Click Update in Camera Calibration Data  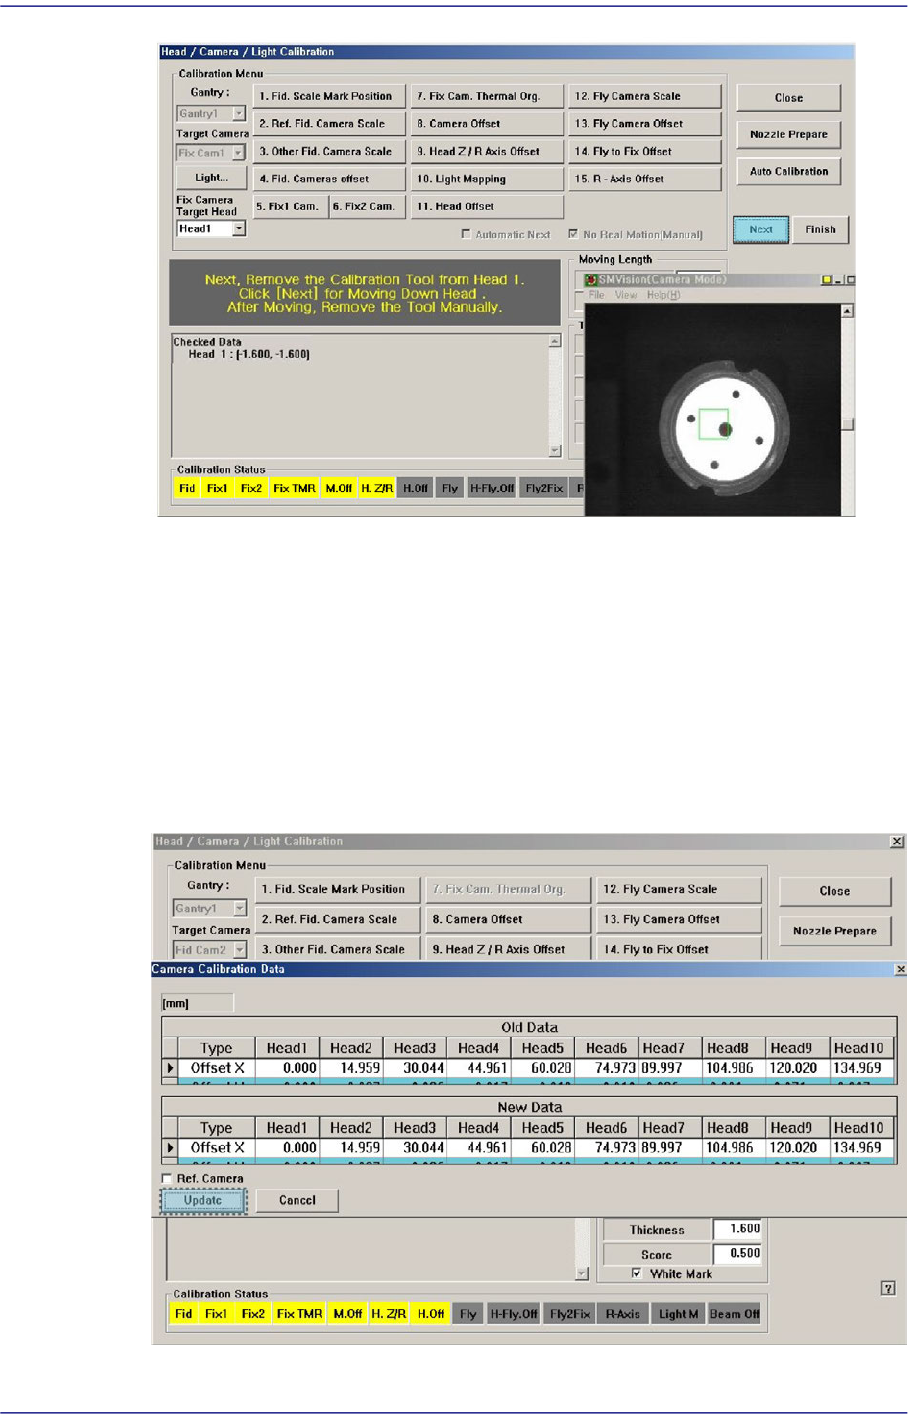[x=203, y=1200]
